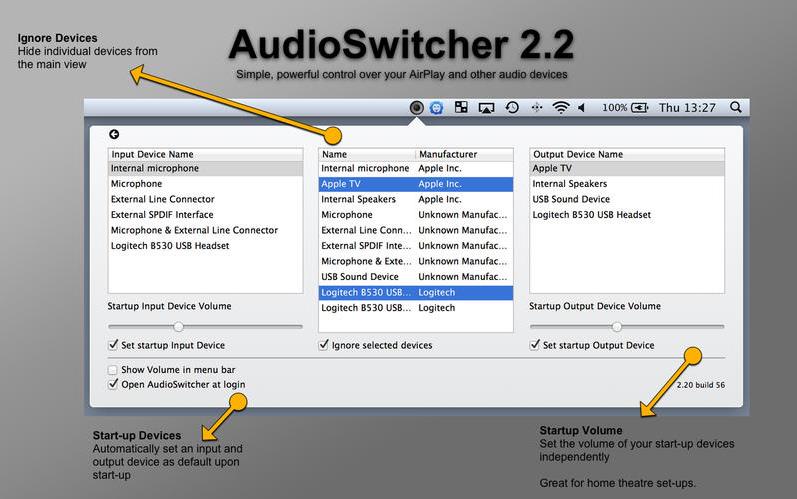Select highlighted Apple TV row in ignore list
This screenshot has width=797, height=499.
(416, 184)
